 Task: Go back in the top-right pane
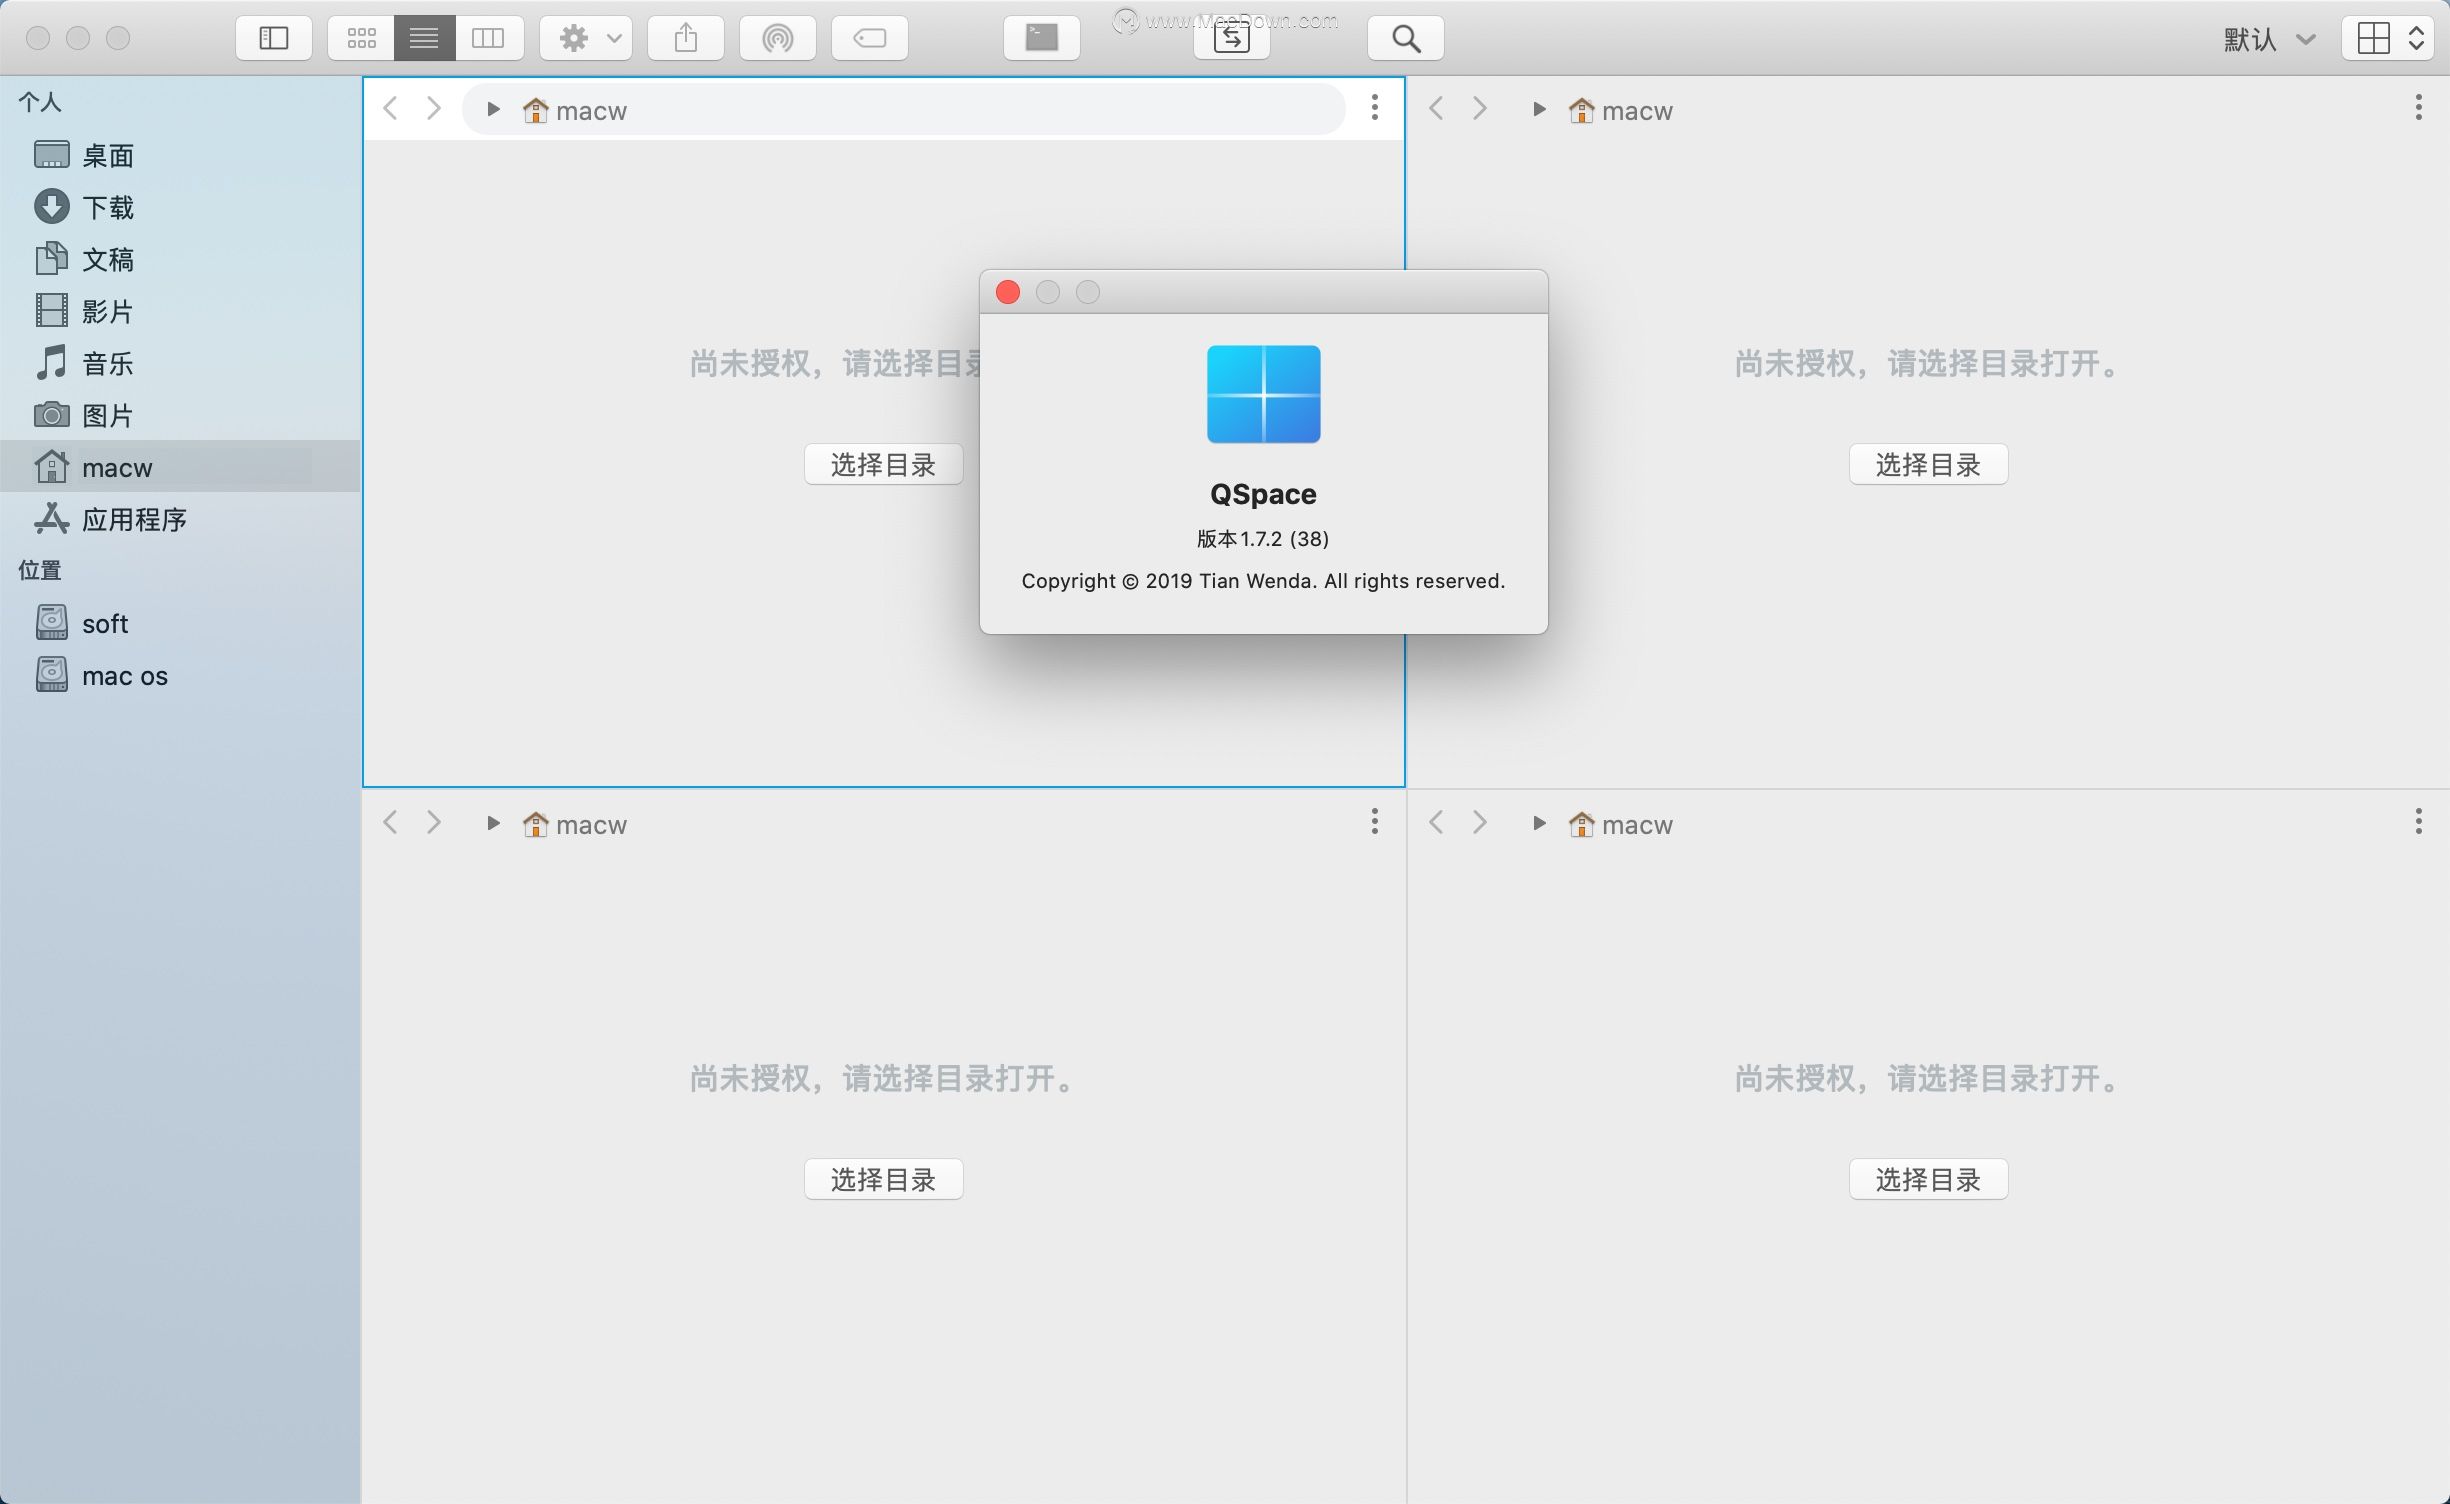(1437, 108)
